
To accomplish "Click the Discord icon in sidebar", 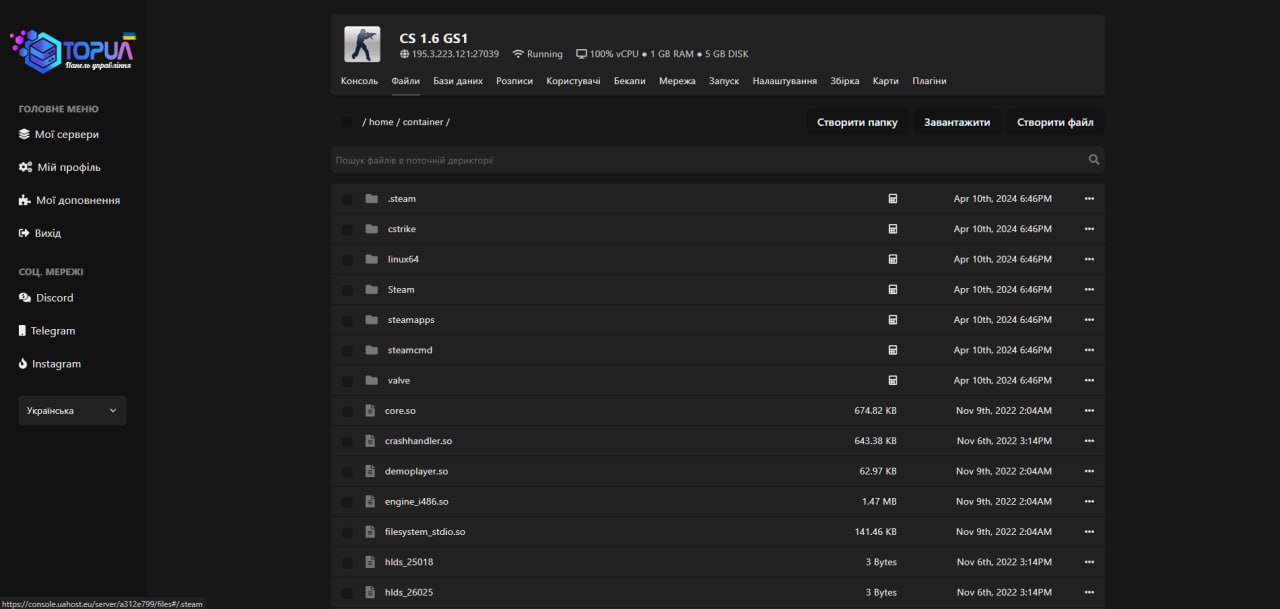I will point(25,298).
